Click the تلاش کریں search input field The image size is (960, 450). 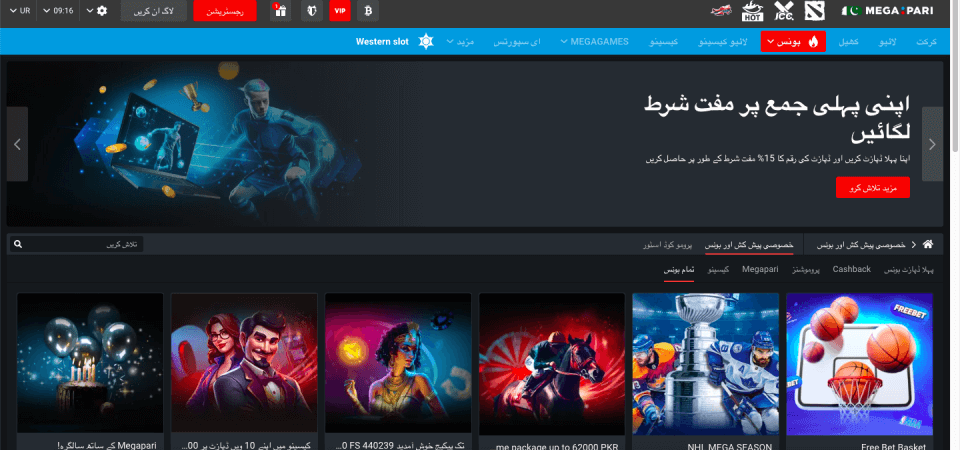pos(76,244)
